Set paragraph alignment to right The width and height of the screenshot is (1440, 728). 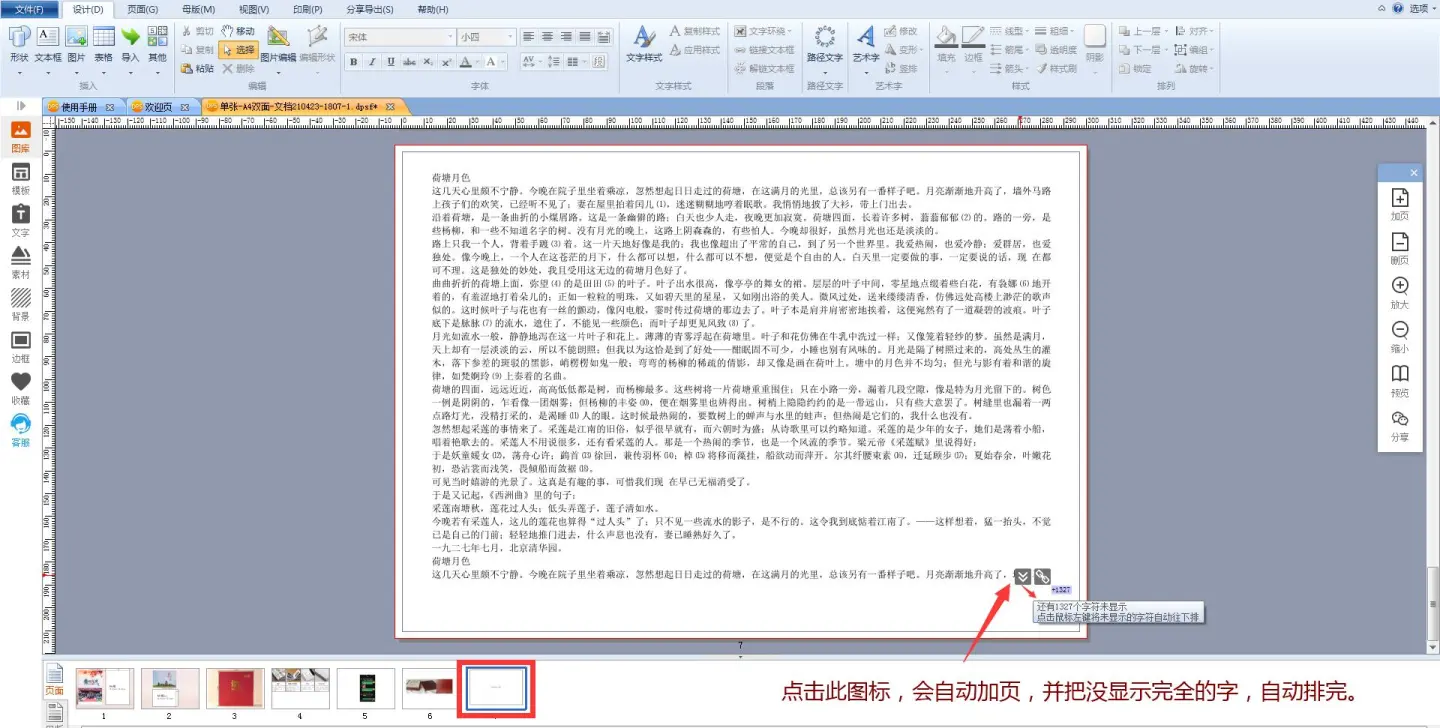click(568, 37)
